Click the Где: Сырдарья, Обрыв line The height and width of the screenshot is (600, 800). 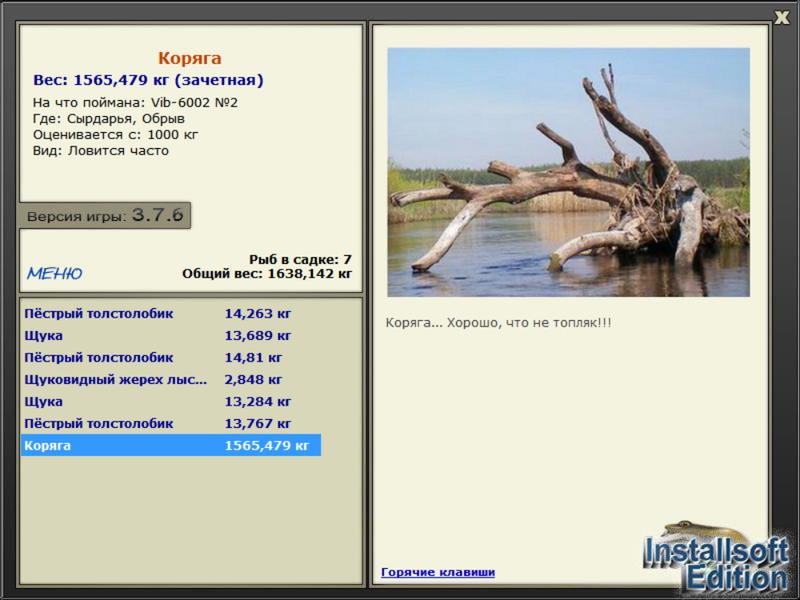coord(109,118)
